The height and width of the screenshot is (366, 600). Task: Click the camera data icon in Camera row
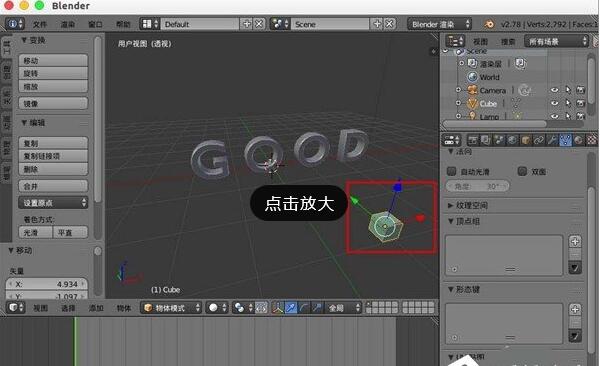pos(524,90)
